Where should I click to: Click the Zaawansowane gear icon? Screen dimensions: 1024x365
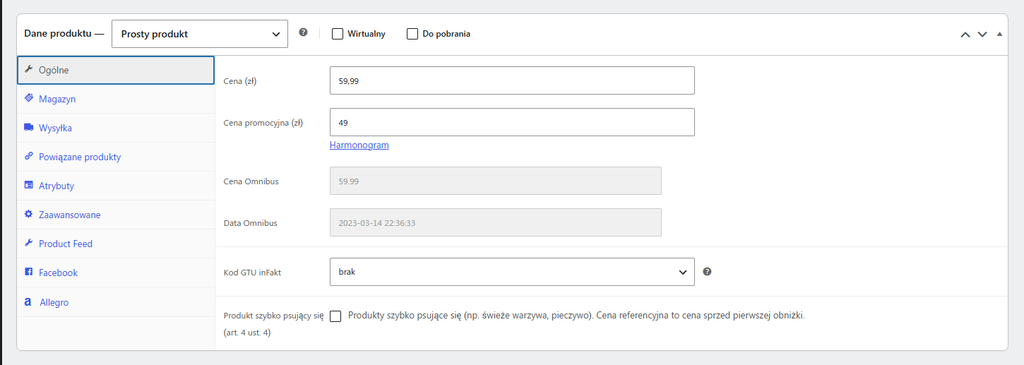28,214
